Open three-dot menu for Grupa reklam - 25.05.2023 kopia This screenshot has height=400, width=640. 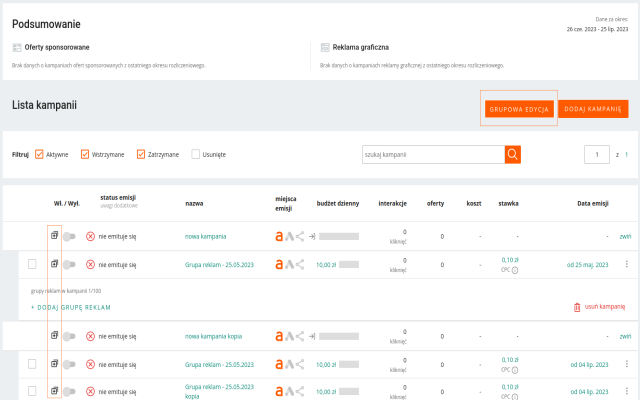point(627,391)
